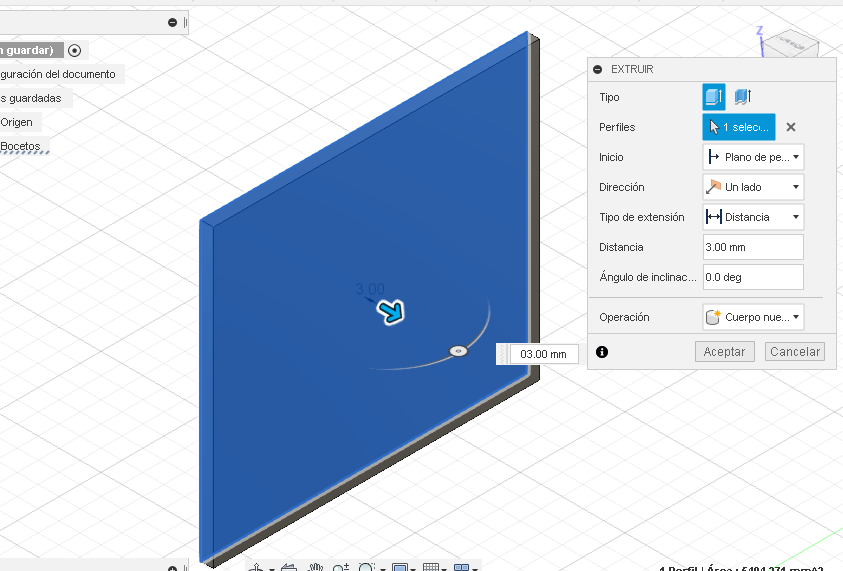Click the Inicio label
The image size is (843, 571).
click(611, 158)
